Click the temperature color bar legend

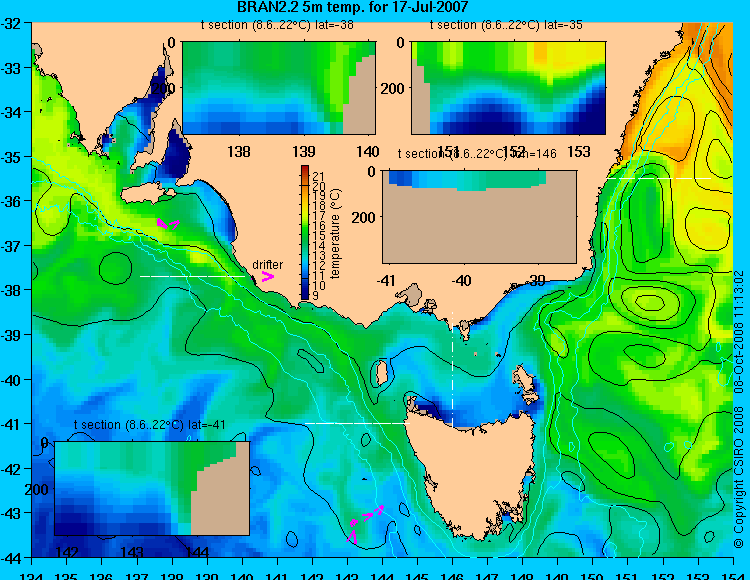[305, 233]
